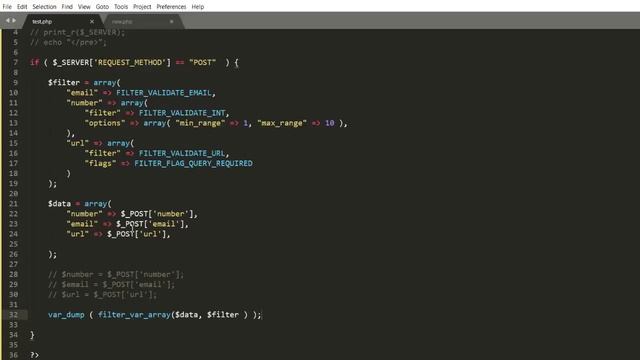Click FILTER_FLAG_QUERY_REQUIRED constant
640x360 pixels.
tap(193, 163)
